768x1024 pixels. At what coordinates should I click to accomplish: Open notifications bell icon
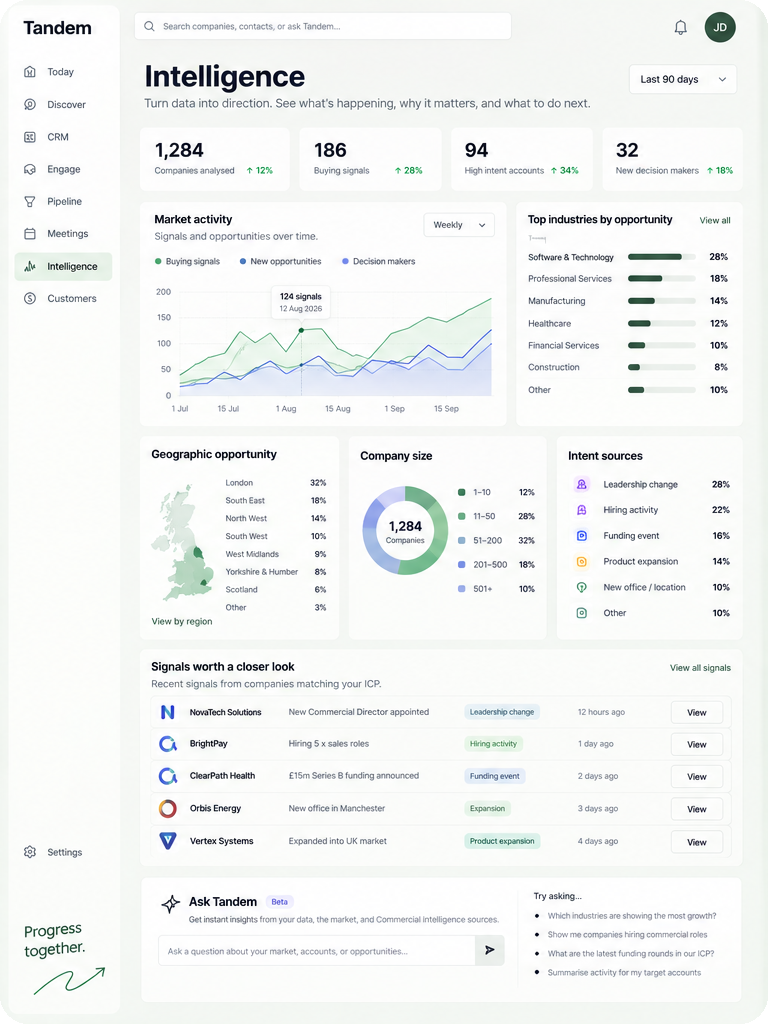click(x=680, y=27)
